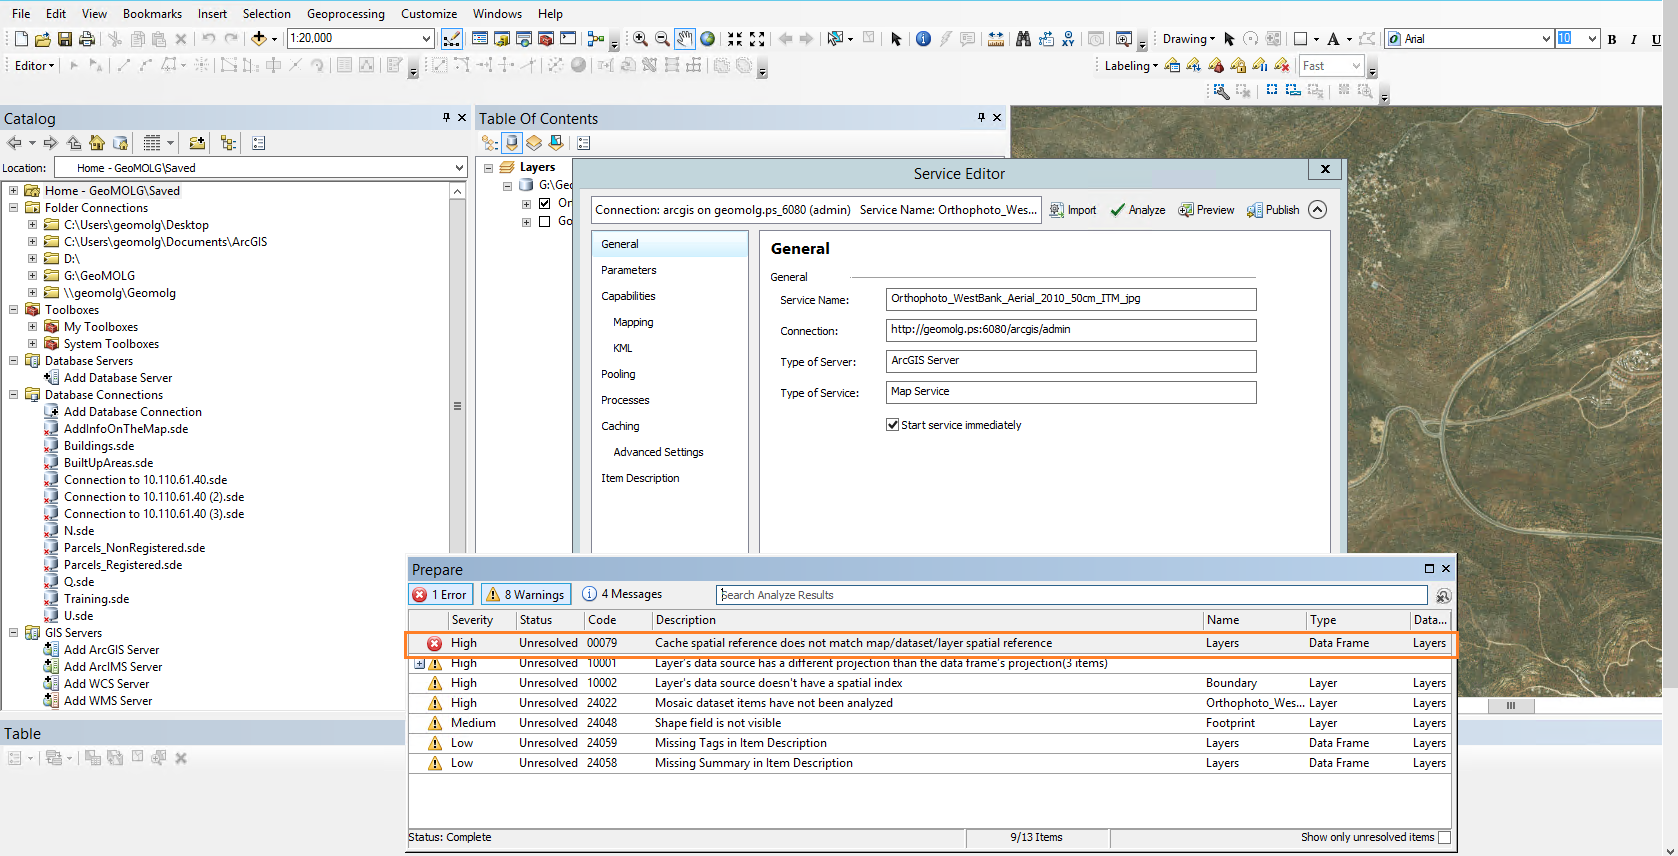This screenshot has width=1678, height=856.
Task: Click Analyze in Service Editor
Action: click(1138, 210)
